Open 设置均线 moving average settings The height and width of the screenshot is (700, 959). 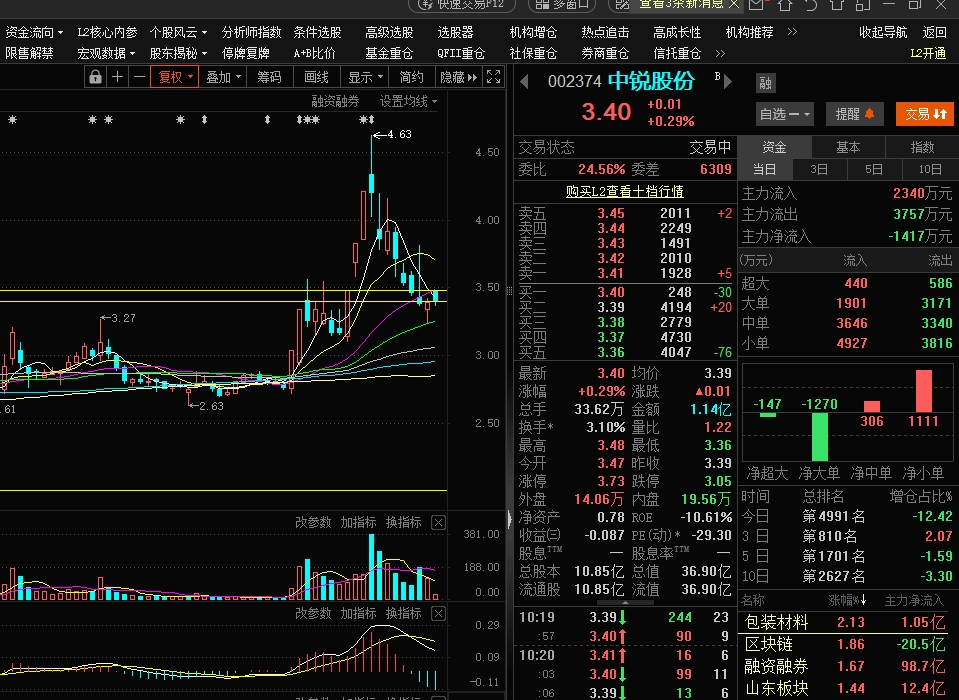(408, 101)
